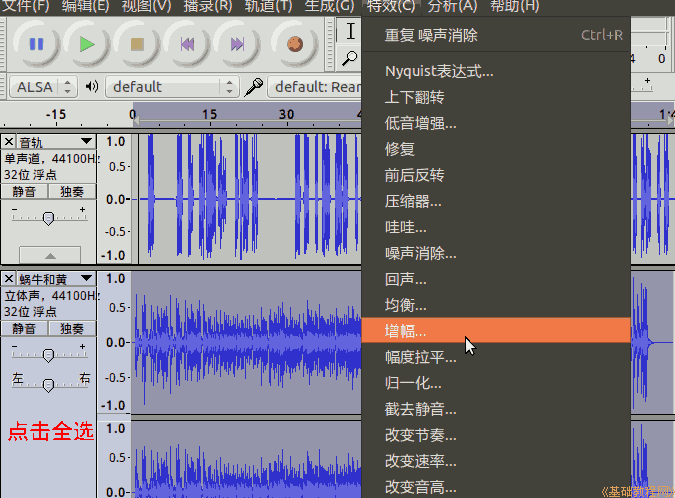Collapse the 音轨 track with the up arrow

click(50, 255)
